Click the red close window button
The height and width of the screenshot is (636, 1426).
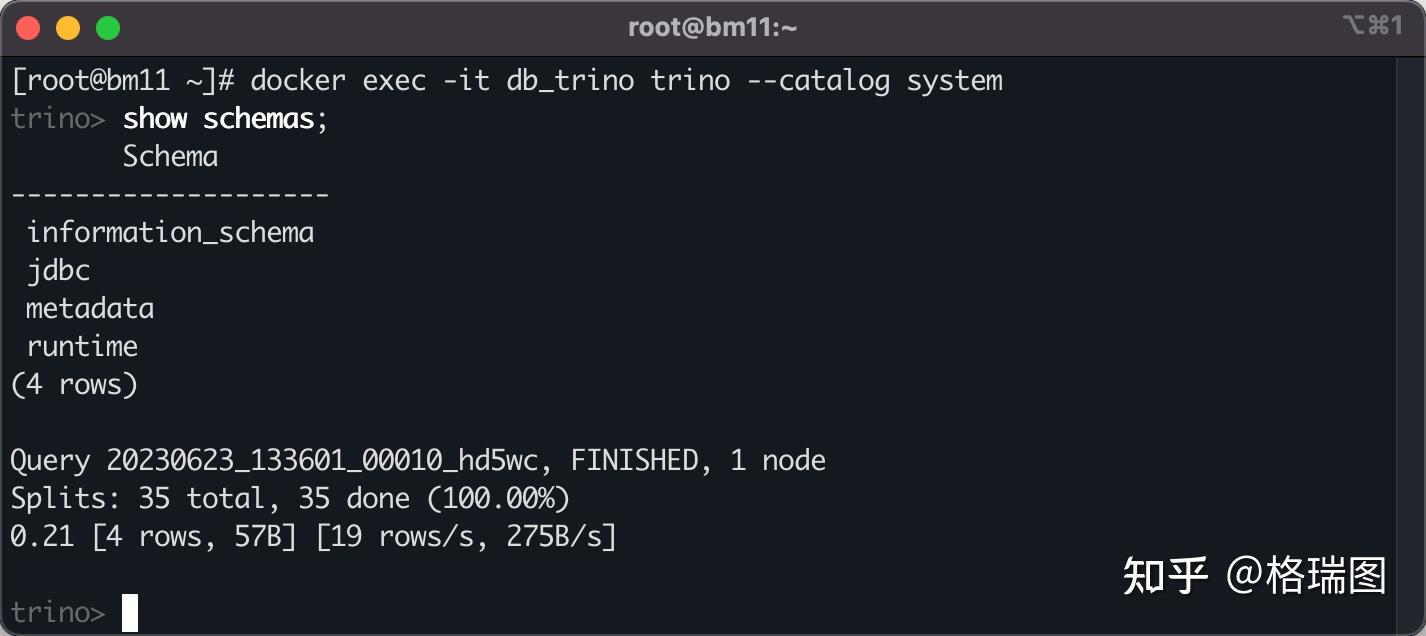coord(28,28)
